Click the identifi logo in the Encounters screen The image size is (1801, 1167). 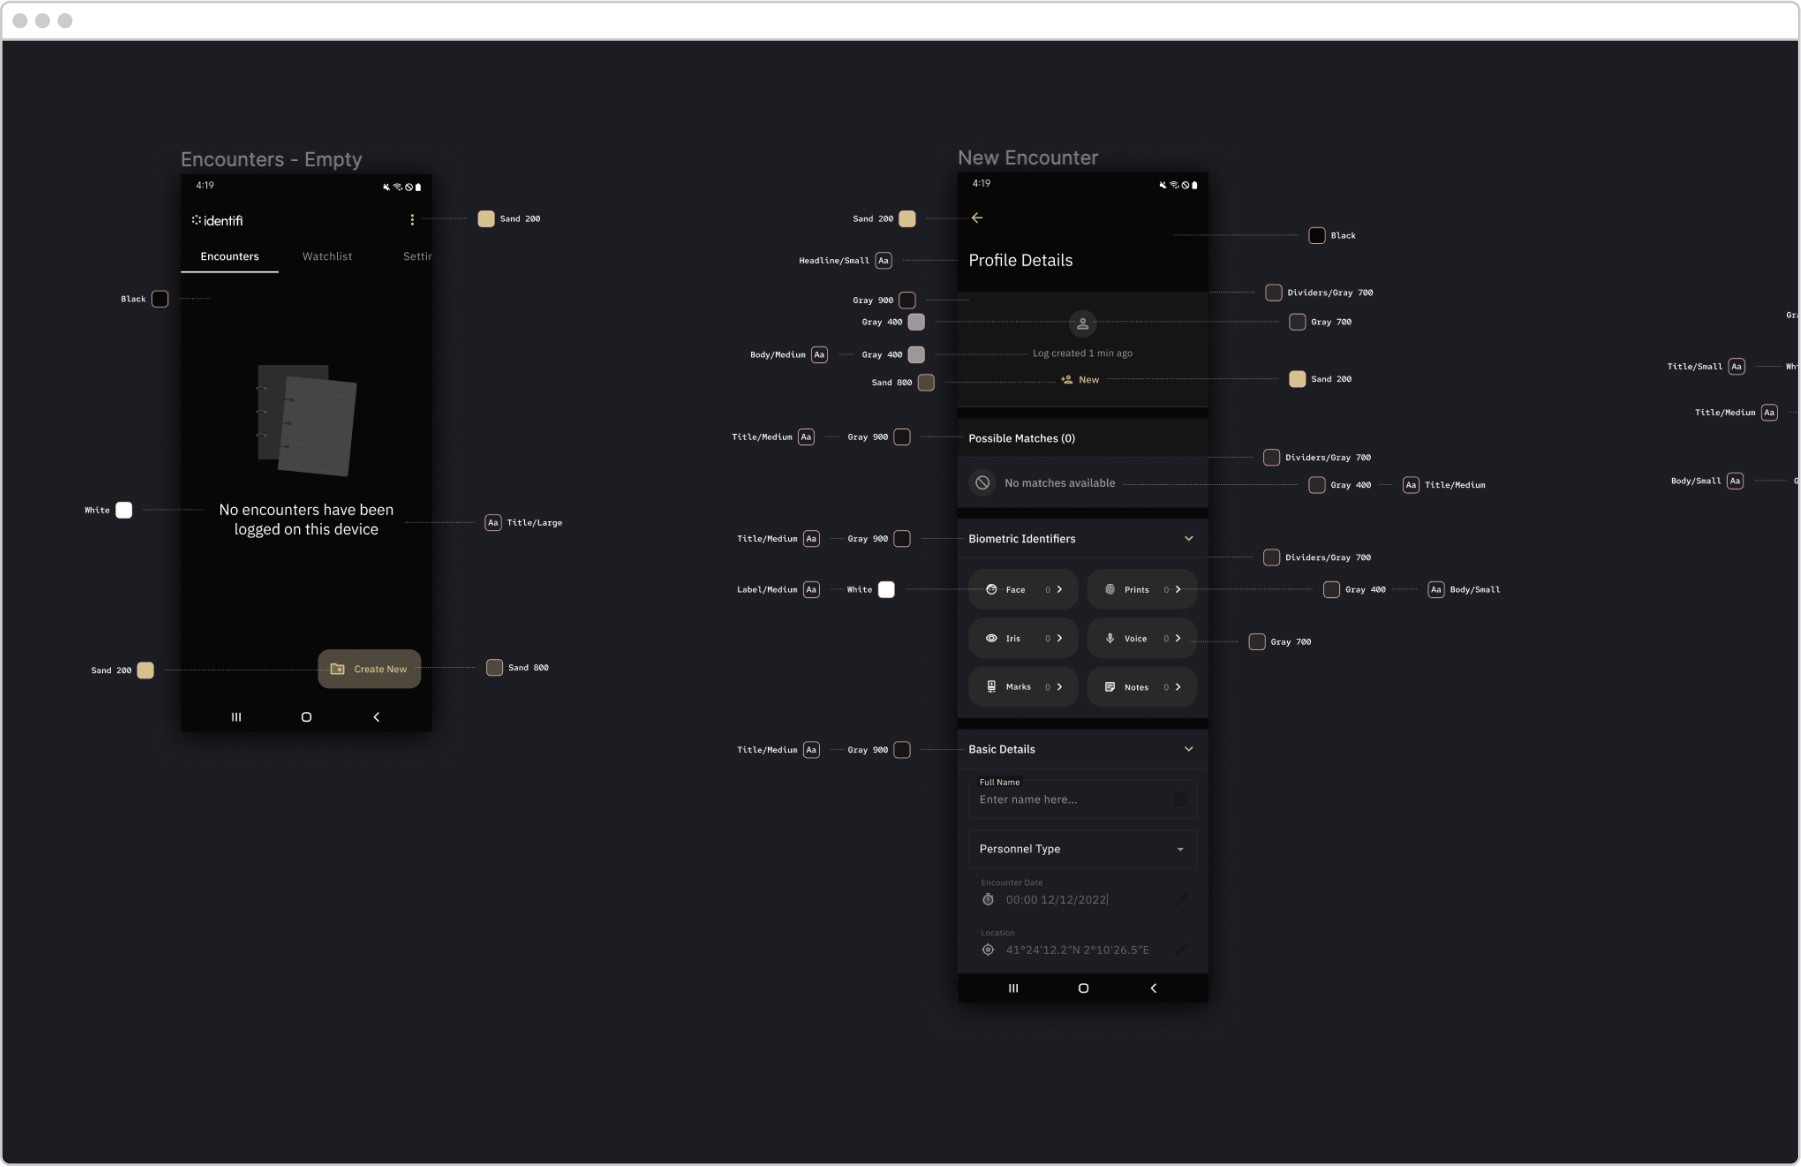(x=217, y=220)
